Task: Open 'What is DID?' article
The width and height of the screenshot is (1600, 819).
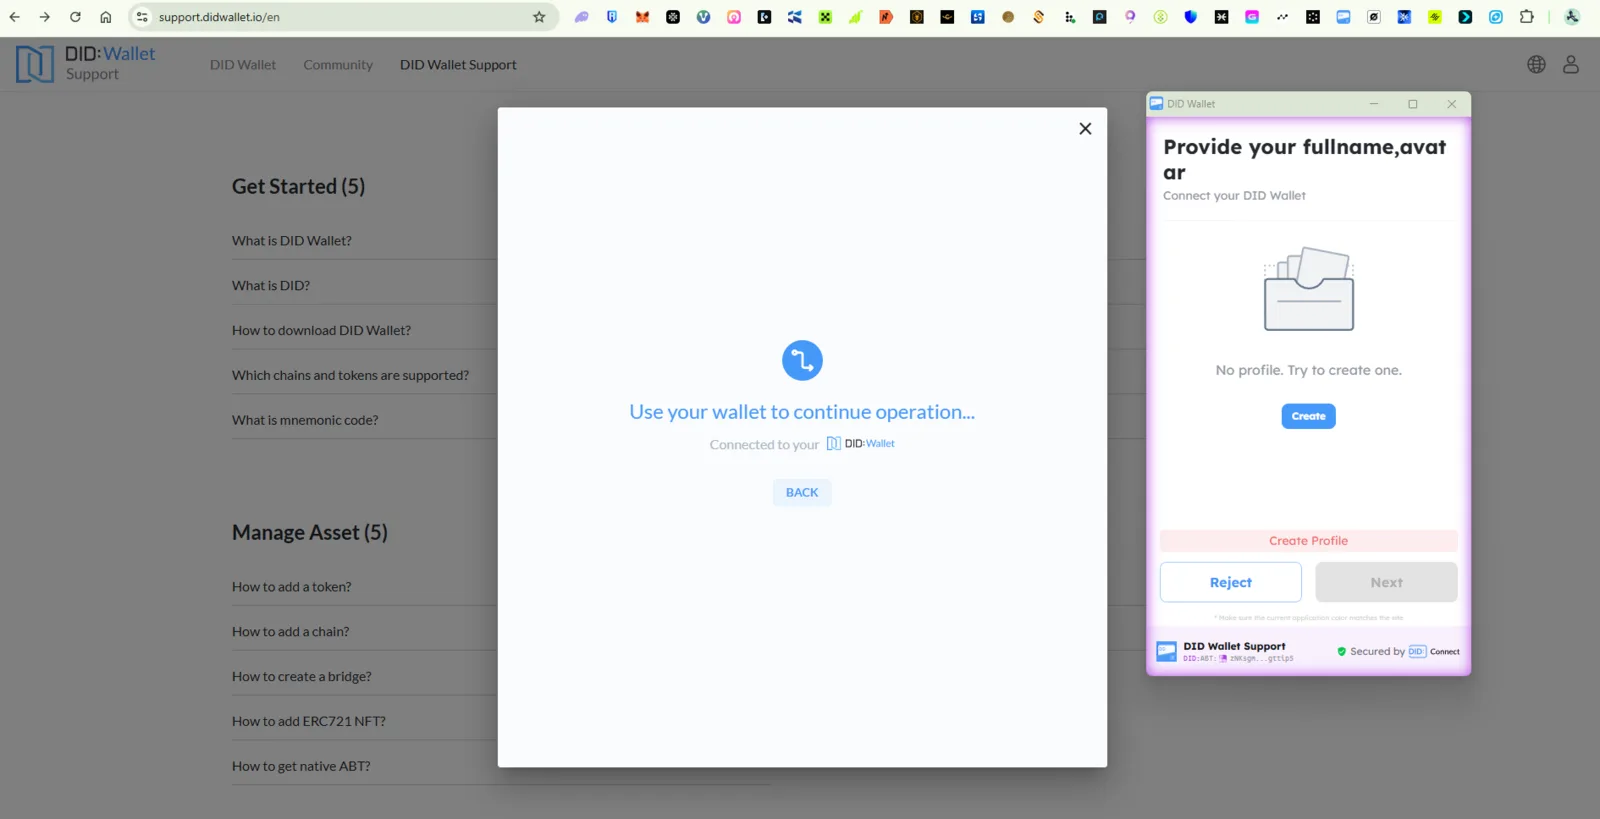Action: (x=271, y=286)
